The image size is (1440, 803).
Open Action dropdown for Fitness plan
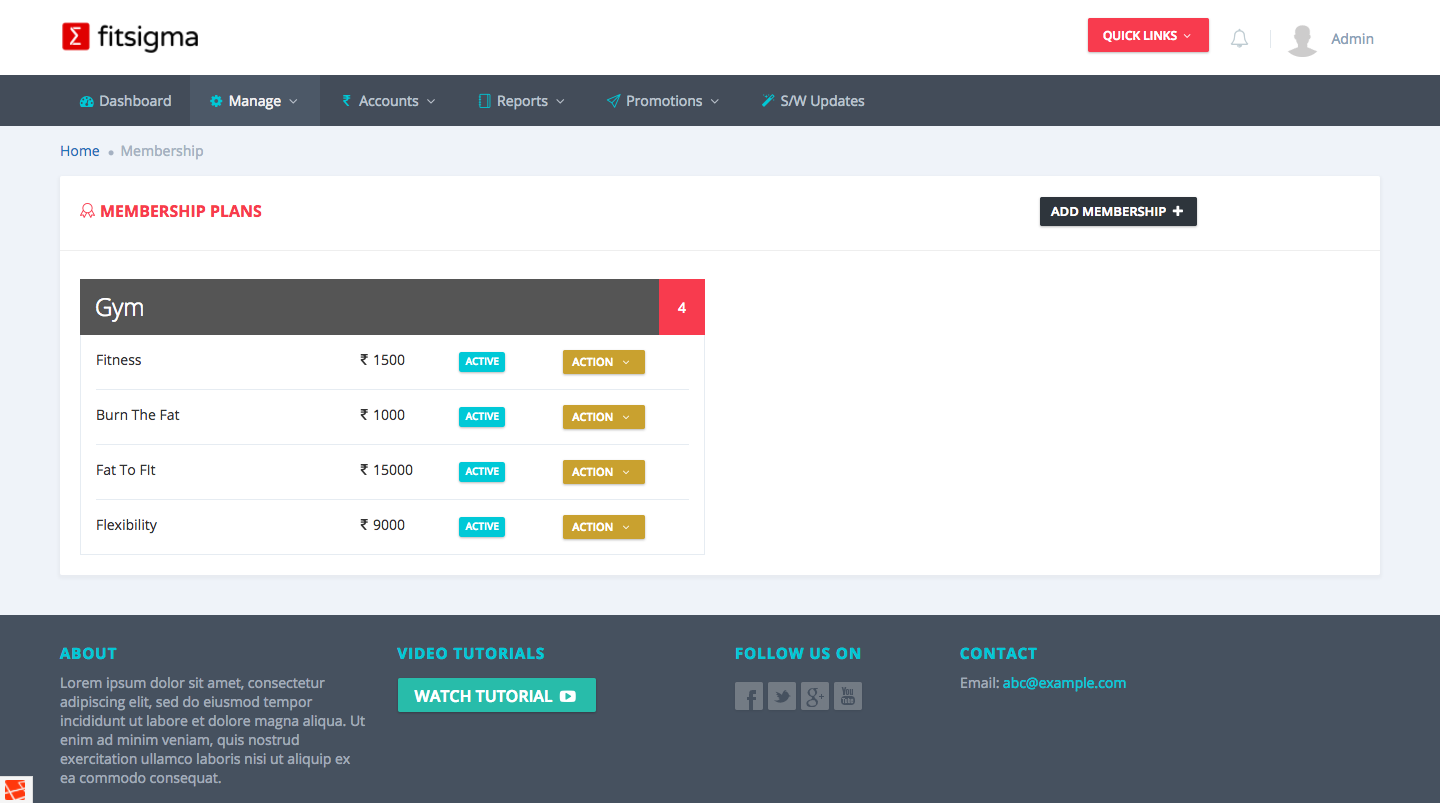point(603,362)
